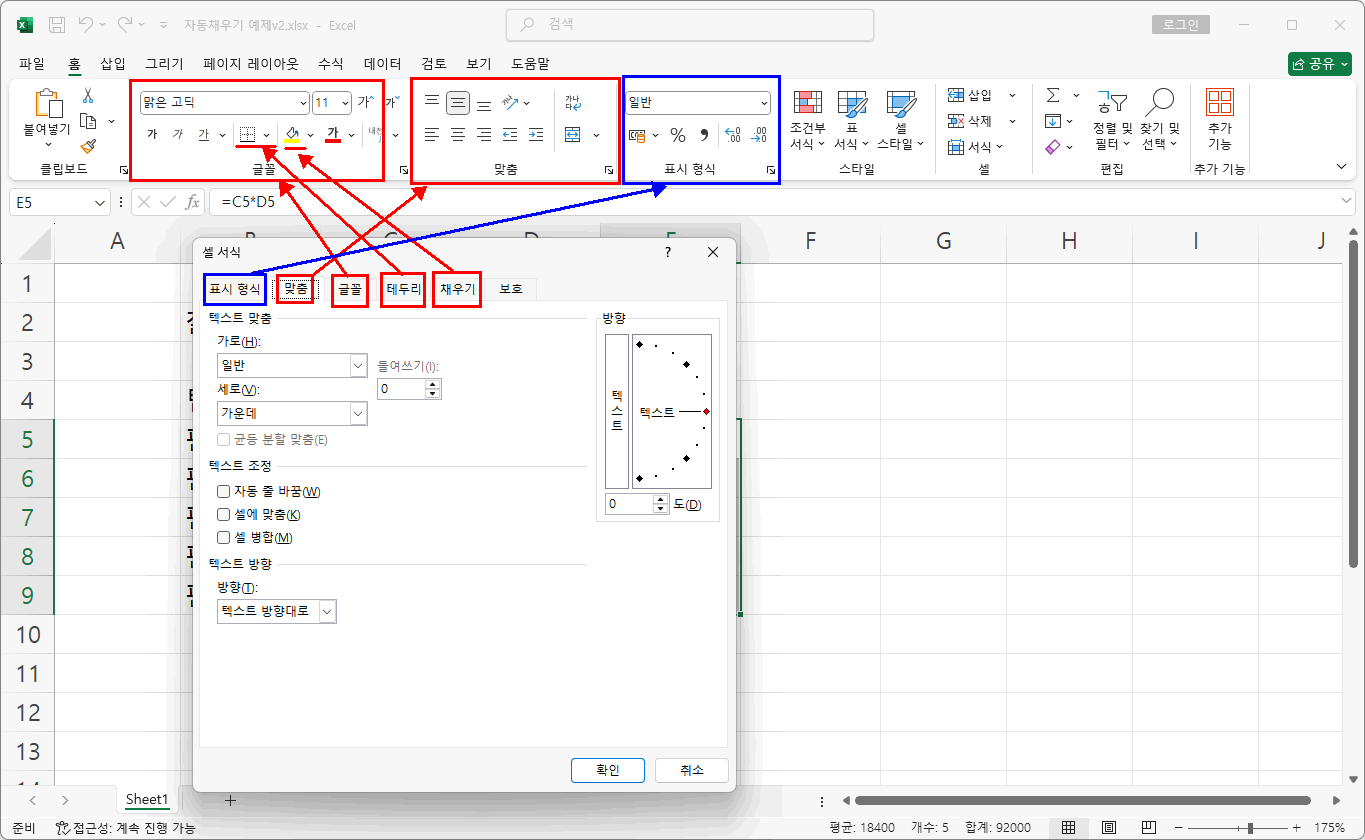
Task: Toggle the 자동 줄 바꿈 checkbox
Action: point(224,491)
